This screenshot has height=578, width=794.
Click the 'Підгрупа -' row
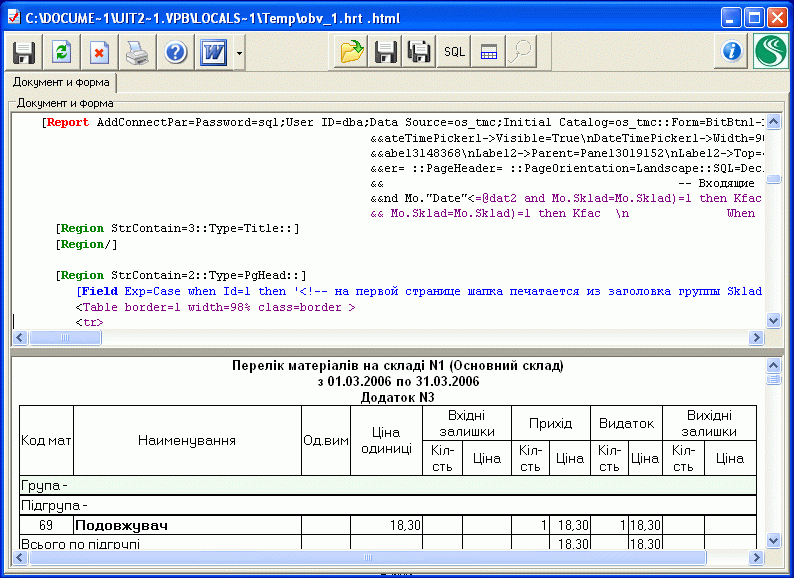point(388,505)
